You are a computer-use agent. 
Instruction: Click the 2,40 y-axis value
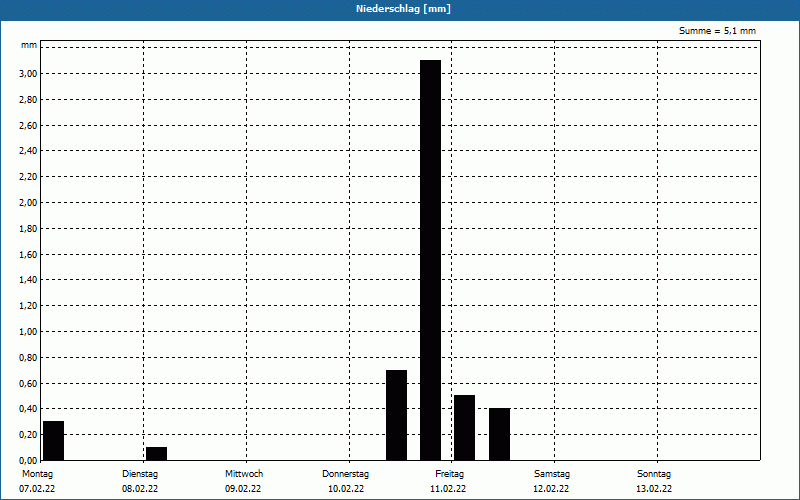coord(28,151)
